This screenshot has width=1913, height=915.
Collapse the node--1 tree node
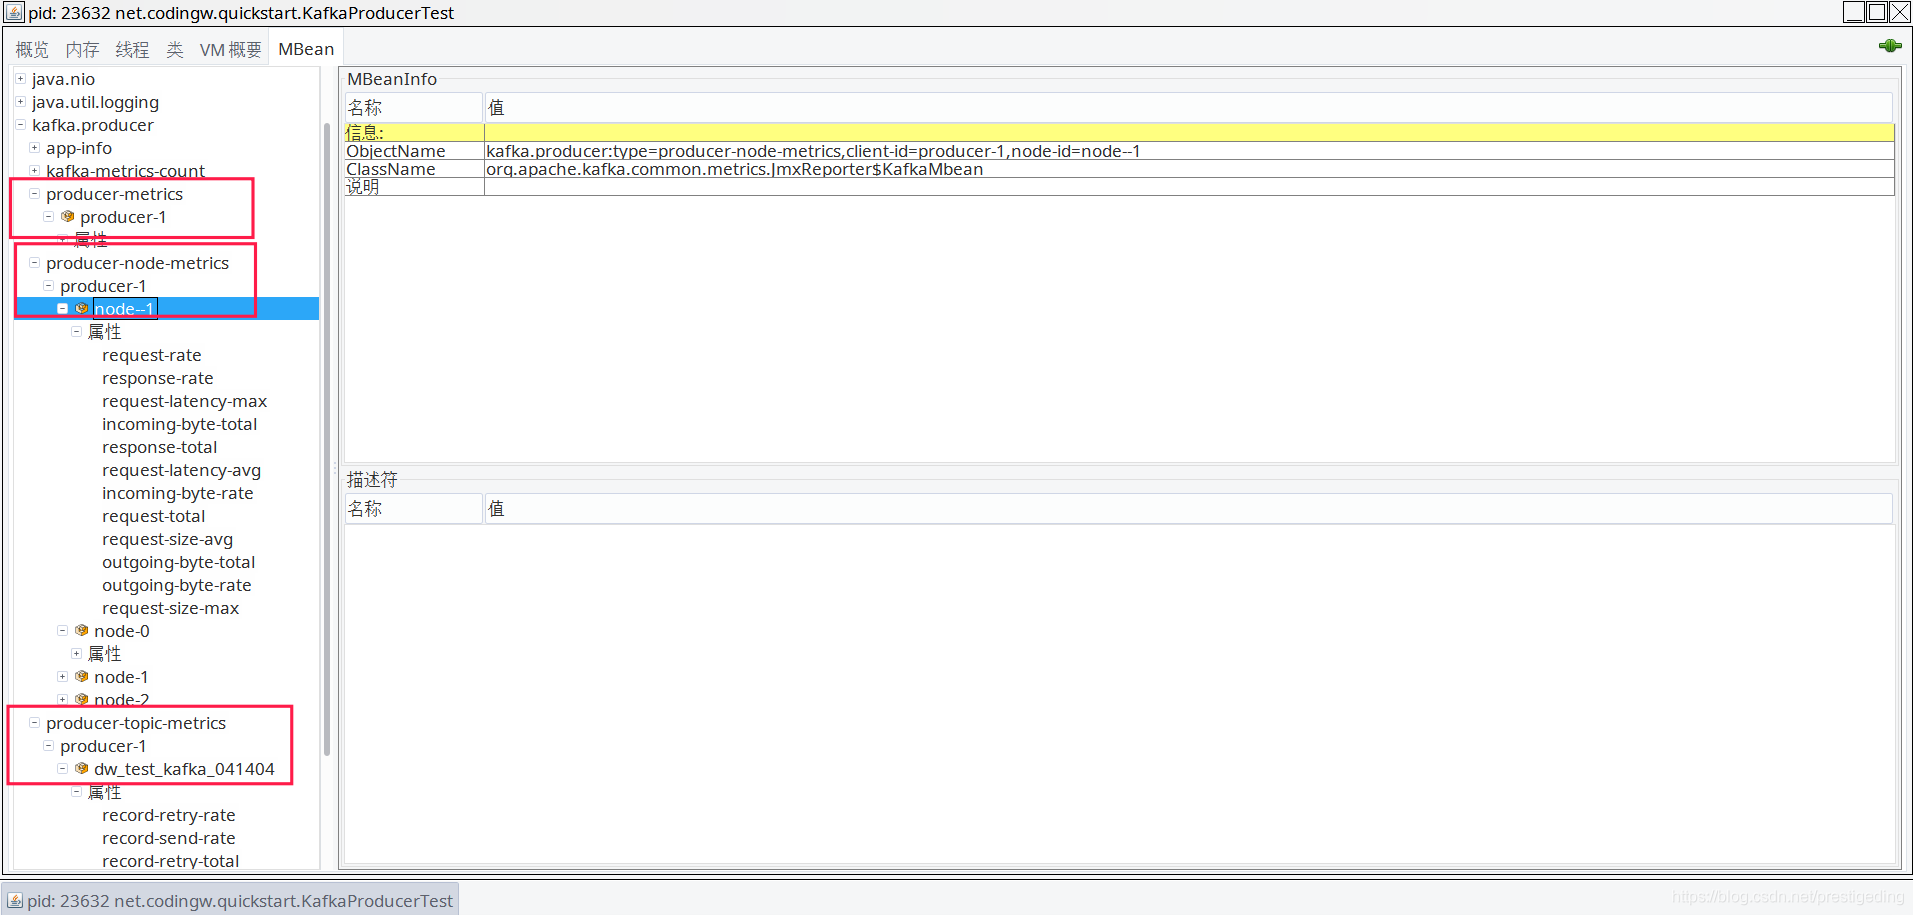(62, 308)
